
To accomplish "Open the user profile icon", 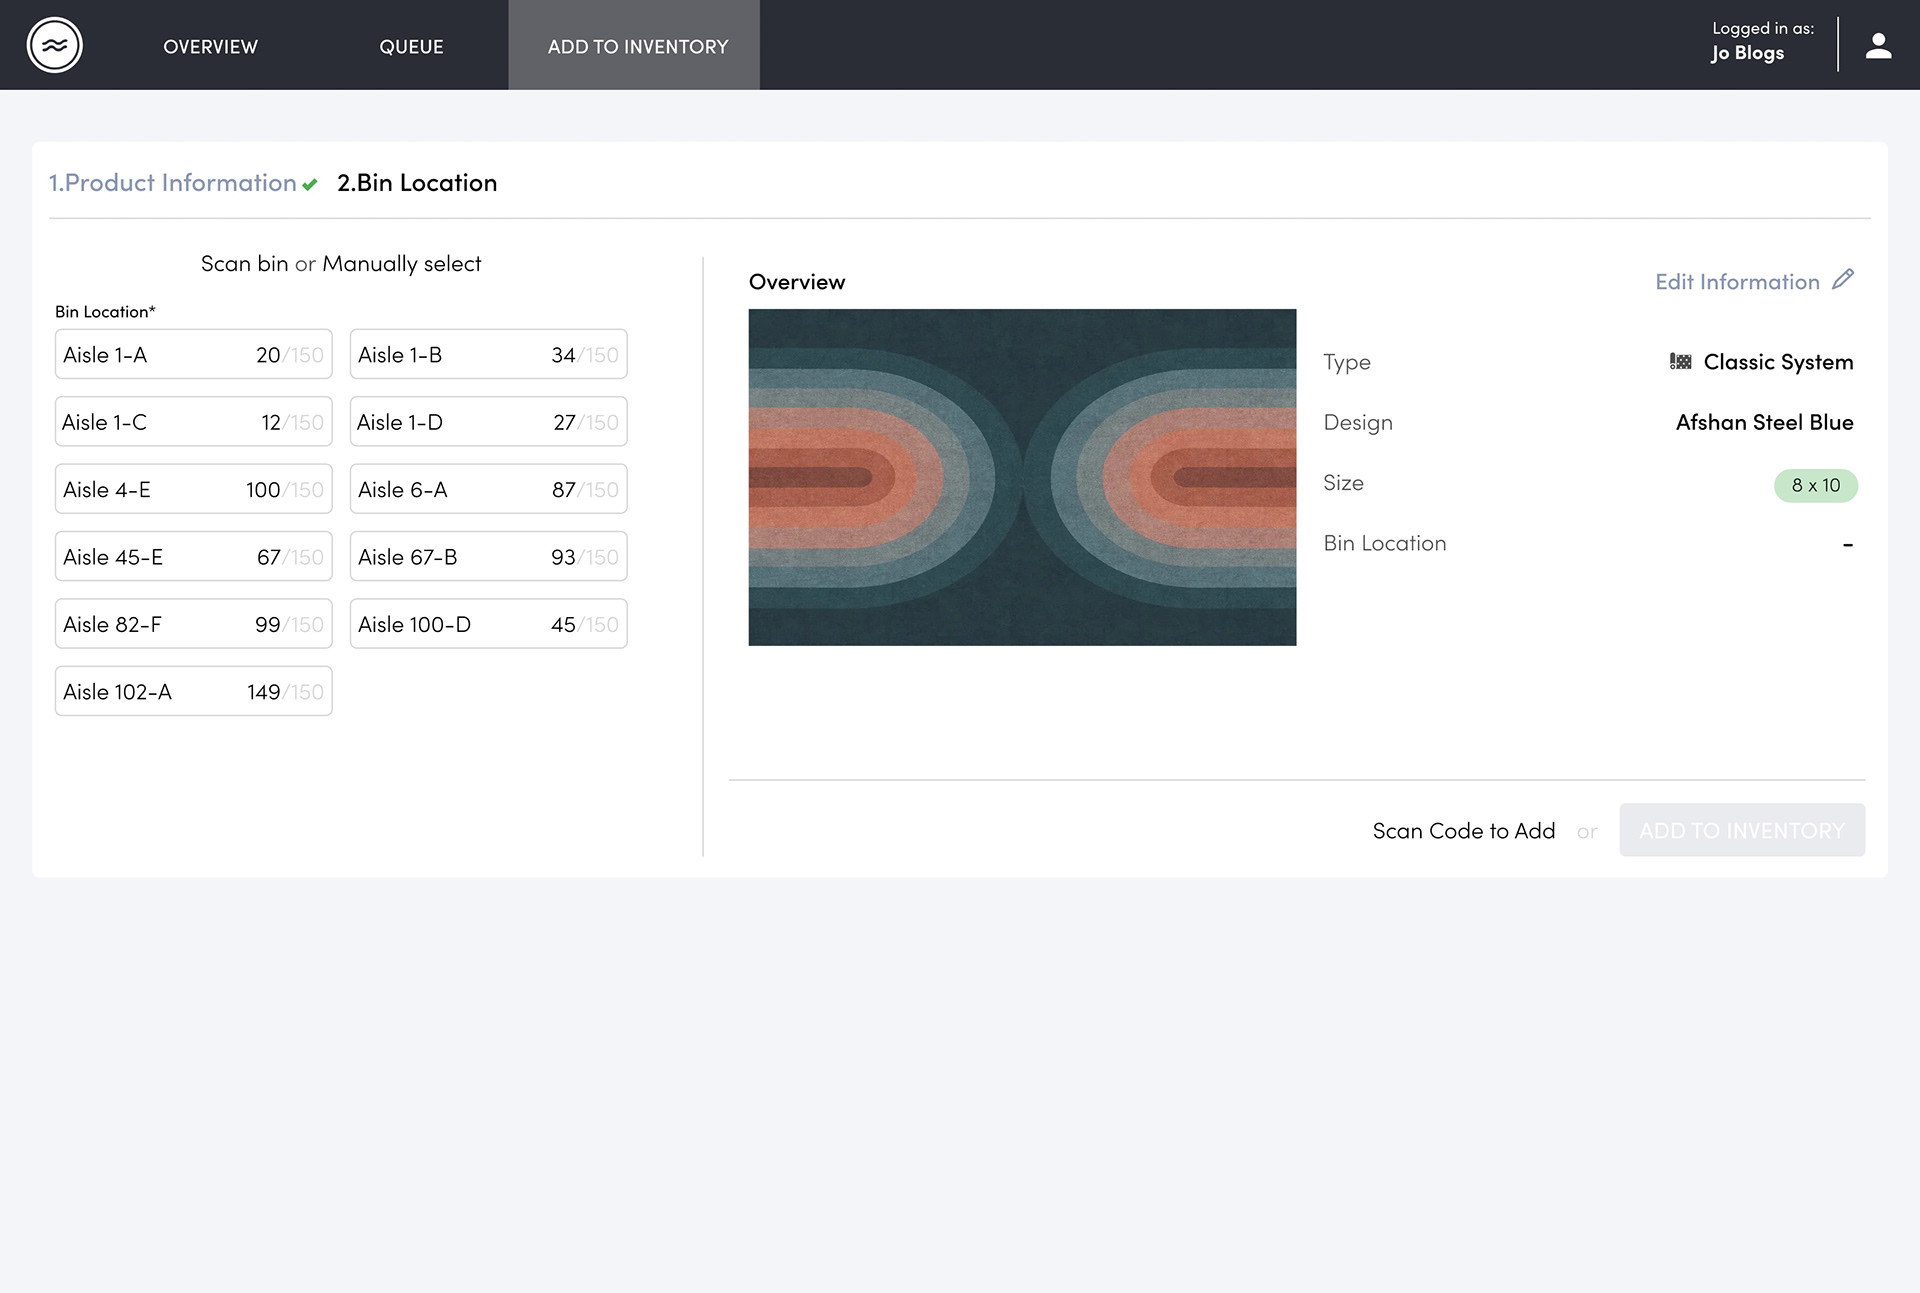I will (x=1878, y=46).
